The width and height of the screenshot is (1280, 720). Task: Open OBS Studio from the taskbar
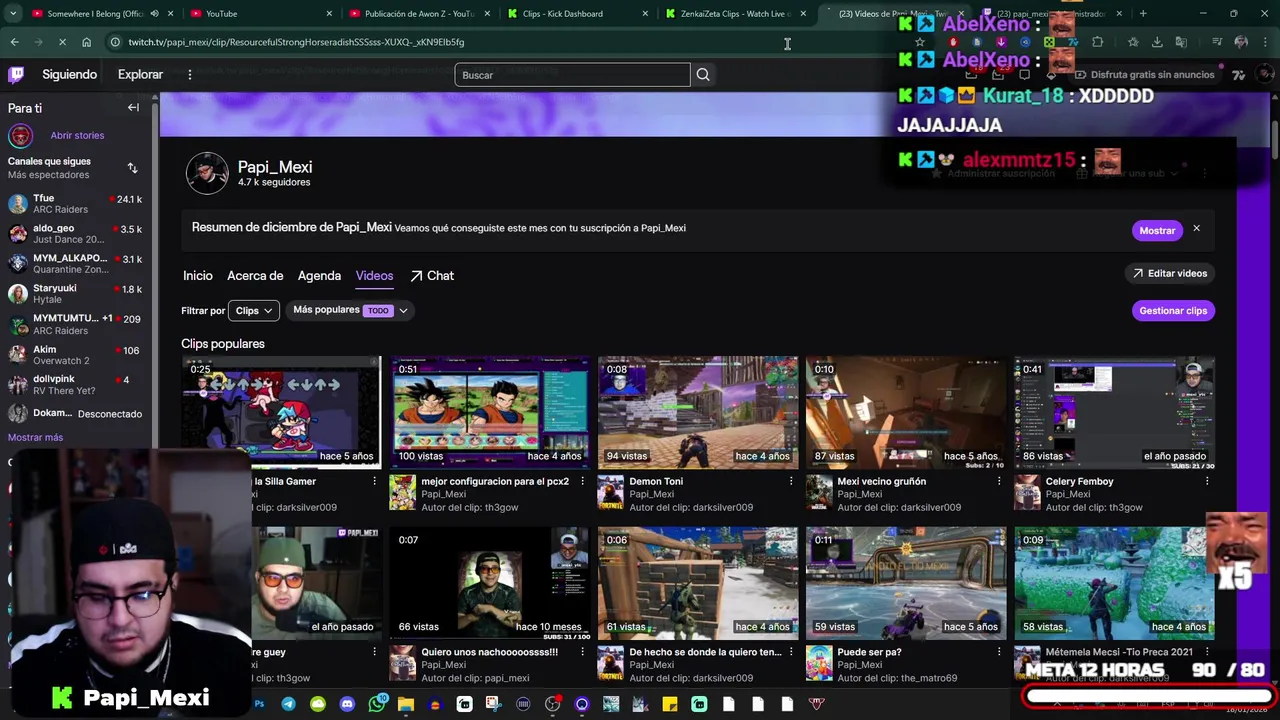pos(552,704)
